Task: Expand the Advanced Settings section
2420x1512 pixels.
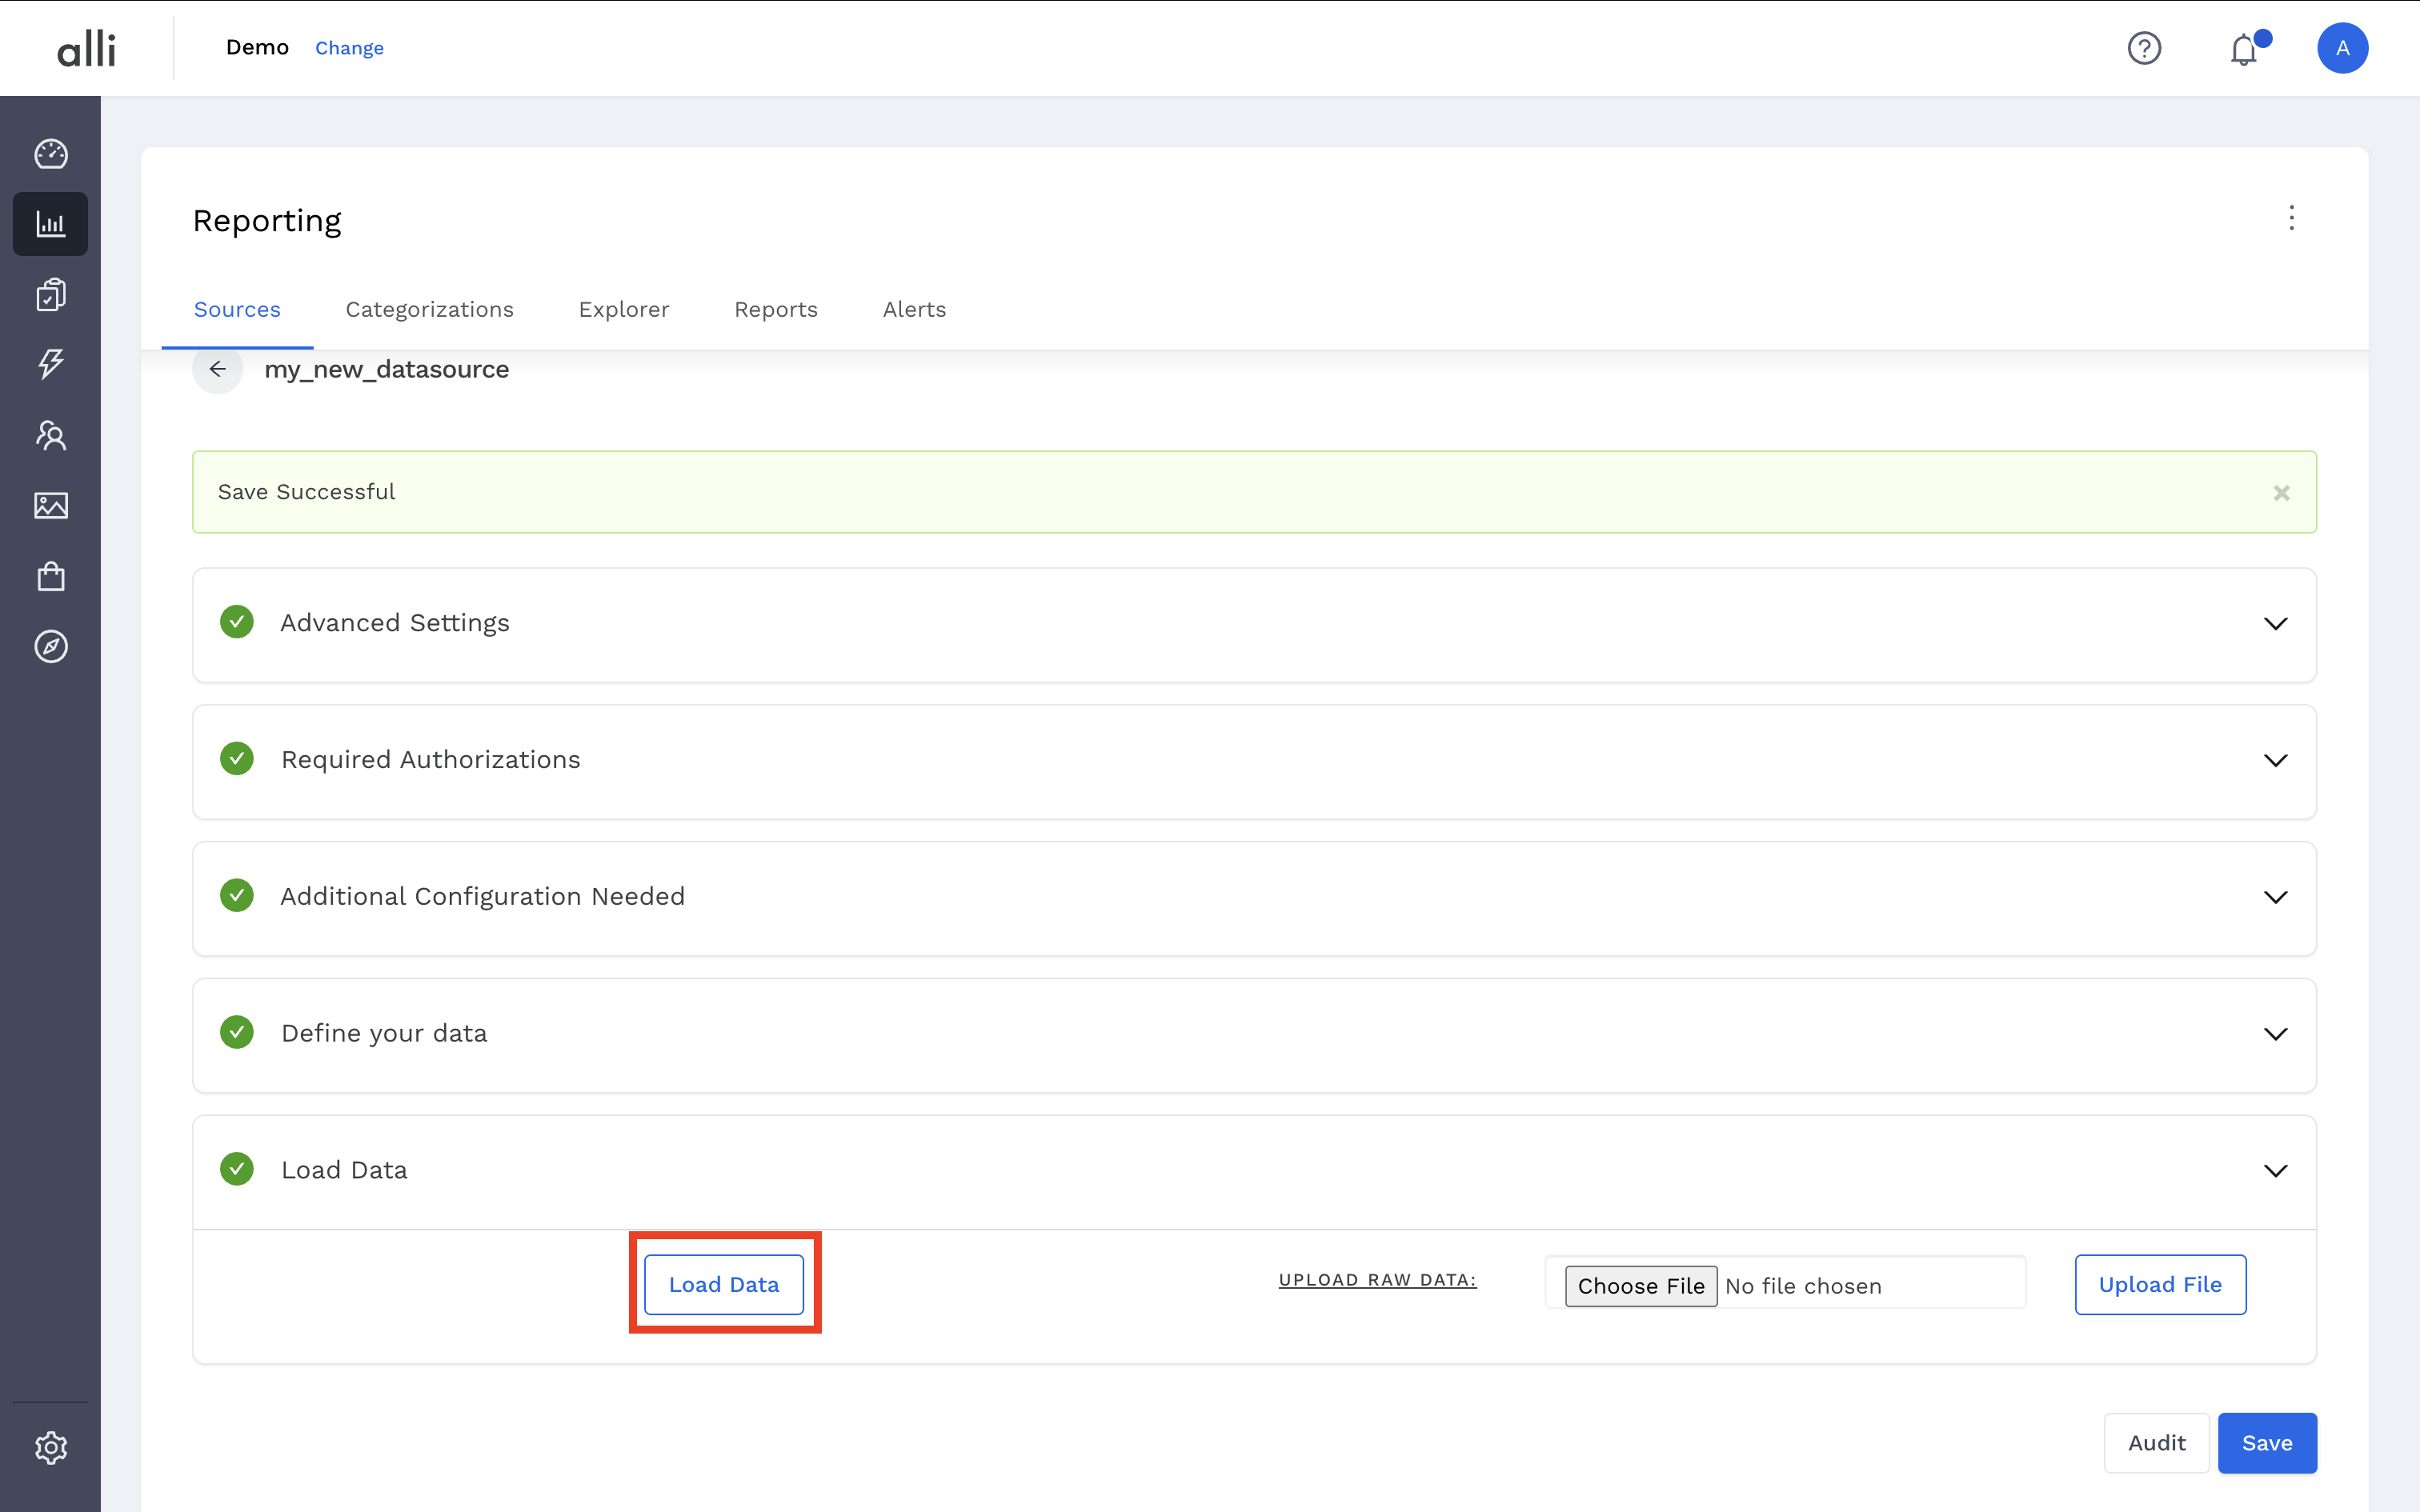Action: pyautogui.click(x=2275, y=624)
